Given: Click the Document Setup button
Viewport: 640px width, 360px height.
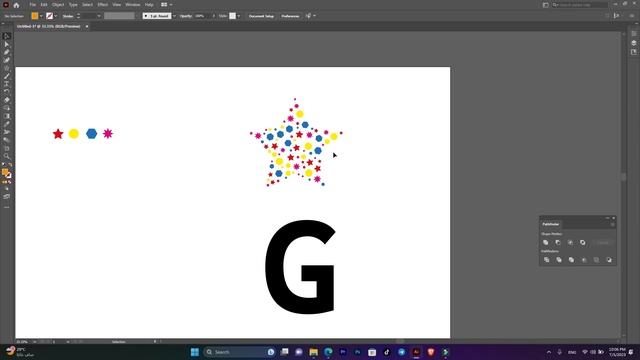Looking at the screenshot, I should [x=261, y=16].
